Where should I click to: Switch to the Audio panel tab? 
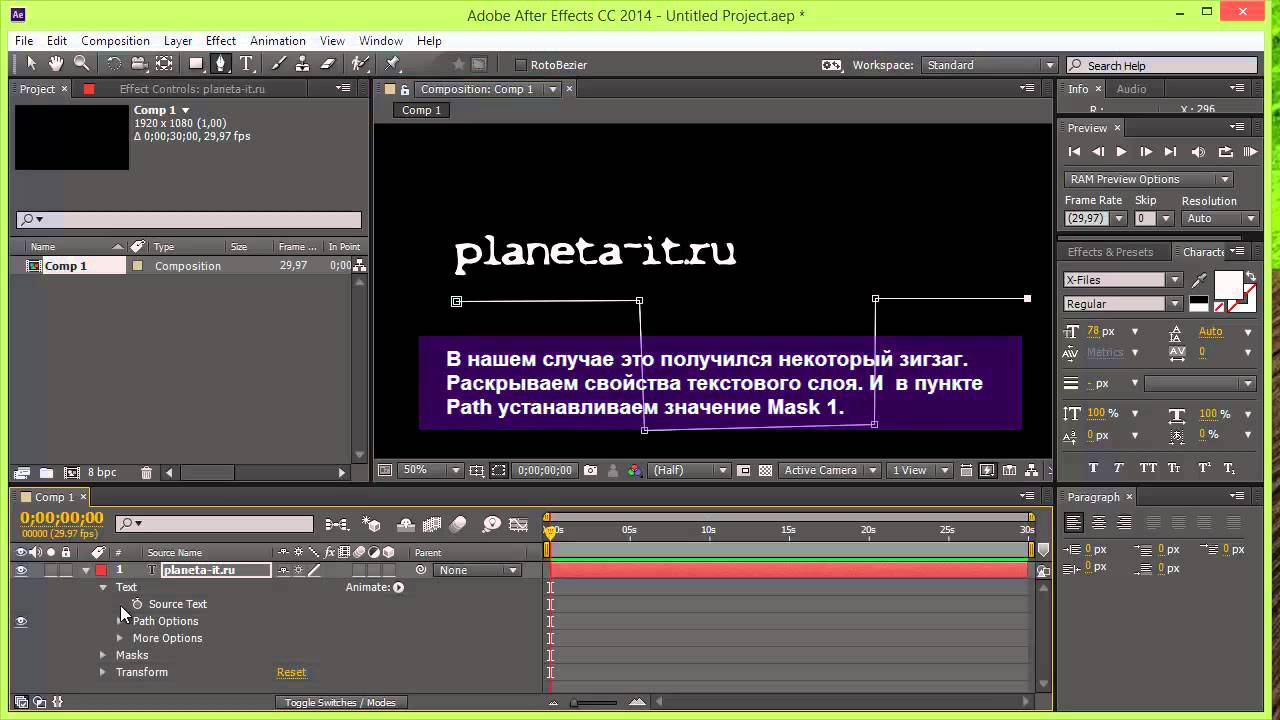[x=1131, y=89]
